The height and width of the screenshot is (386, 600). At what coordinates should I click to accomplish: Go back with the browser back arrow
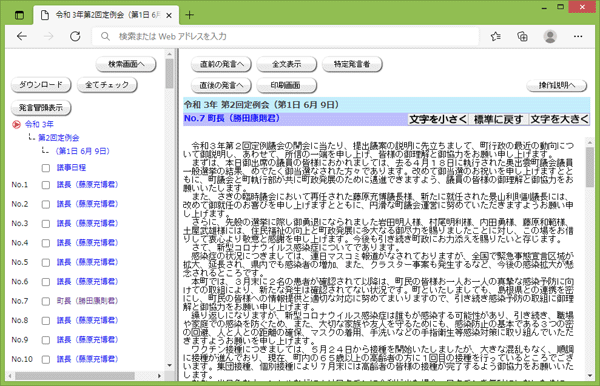(22, 36)
